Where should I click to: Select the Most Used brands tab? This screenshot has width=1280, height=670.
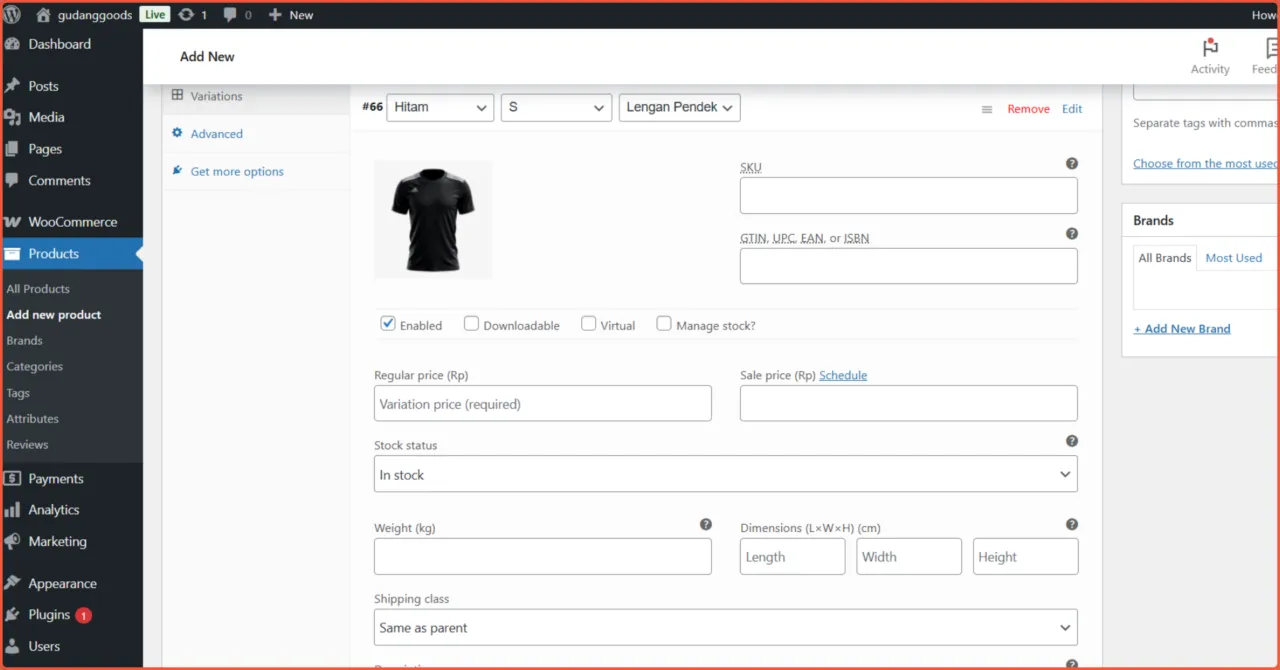tap(1233, 257)
